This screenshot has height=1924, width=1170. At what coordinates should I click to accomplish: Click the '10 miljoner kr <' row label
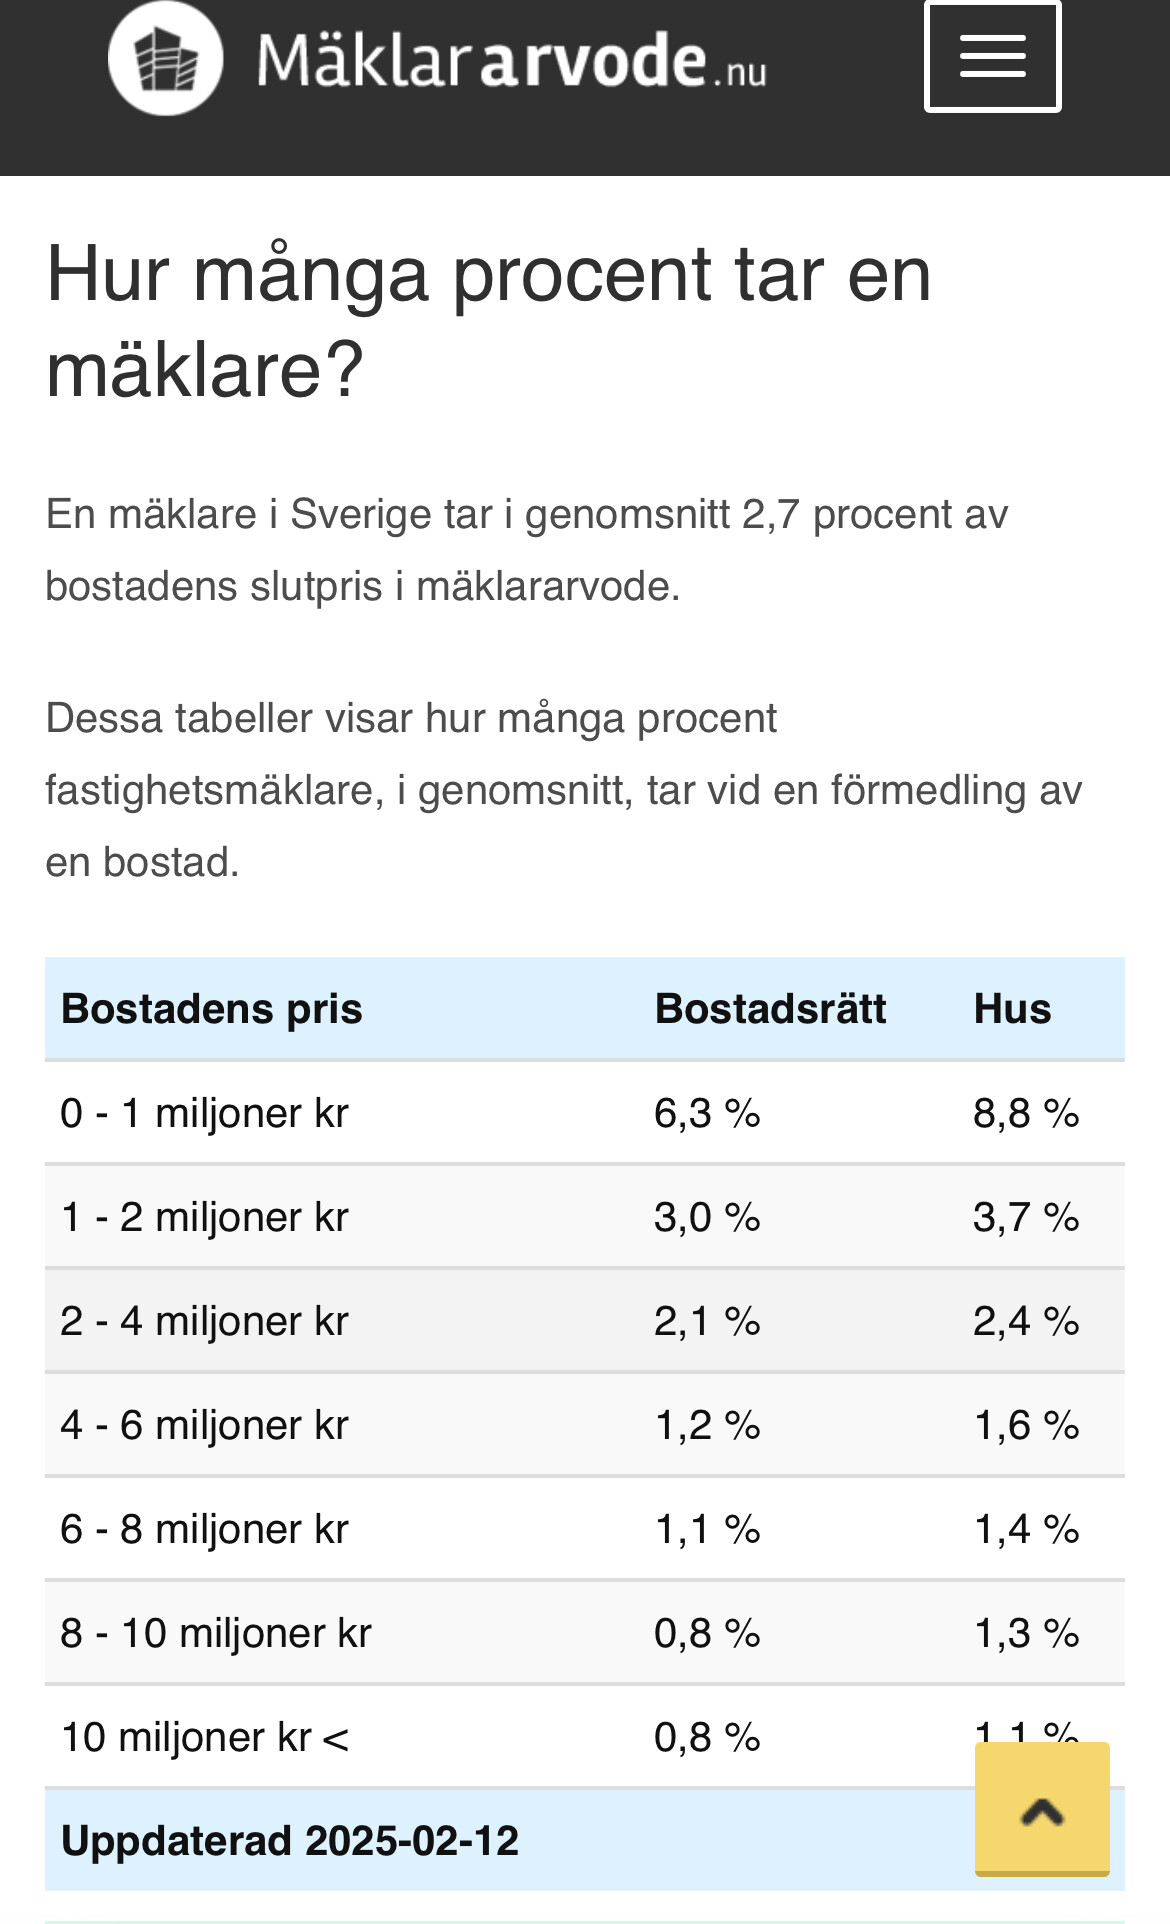point(205,1737)
